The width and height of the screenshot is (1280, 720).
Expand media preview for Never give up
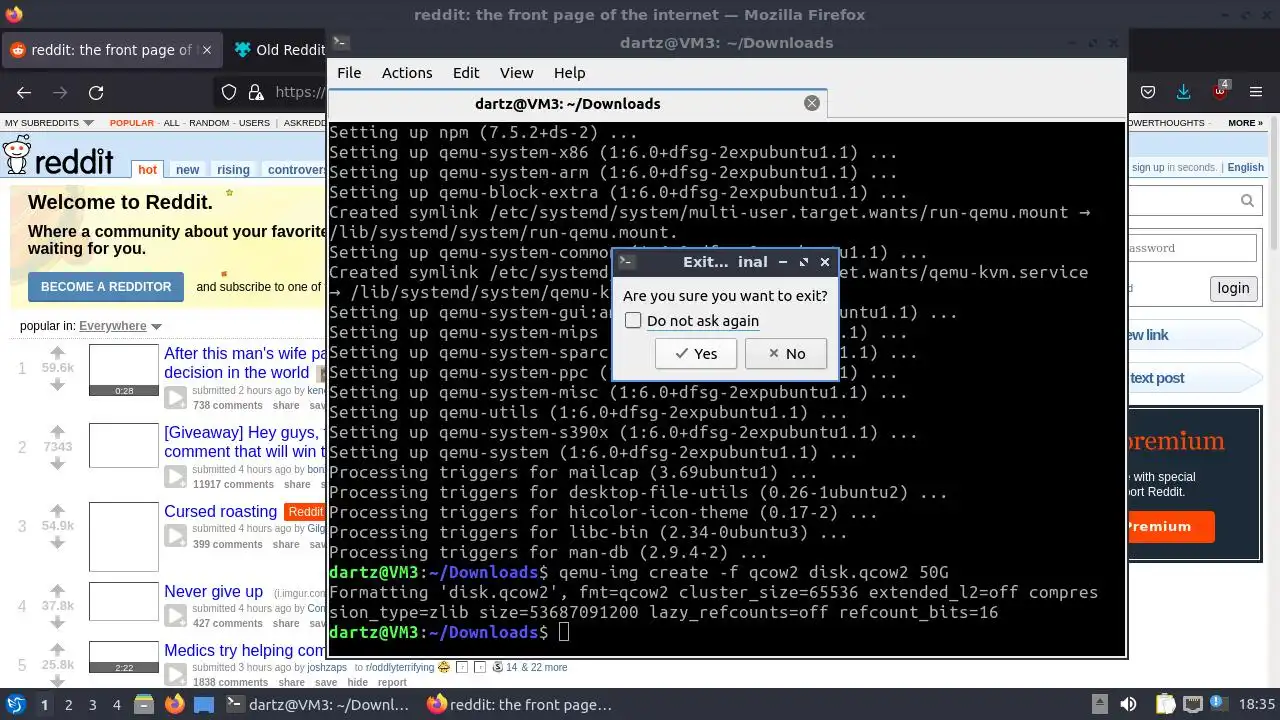click(175, 615)
